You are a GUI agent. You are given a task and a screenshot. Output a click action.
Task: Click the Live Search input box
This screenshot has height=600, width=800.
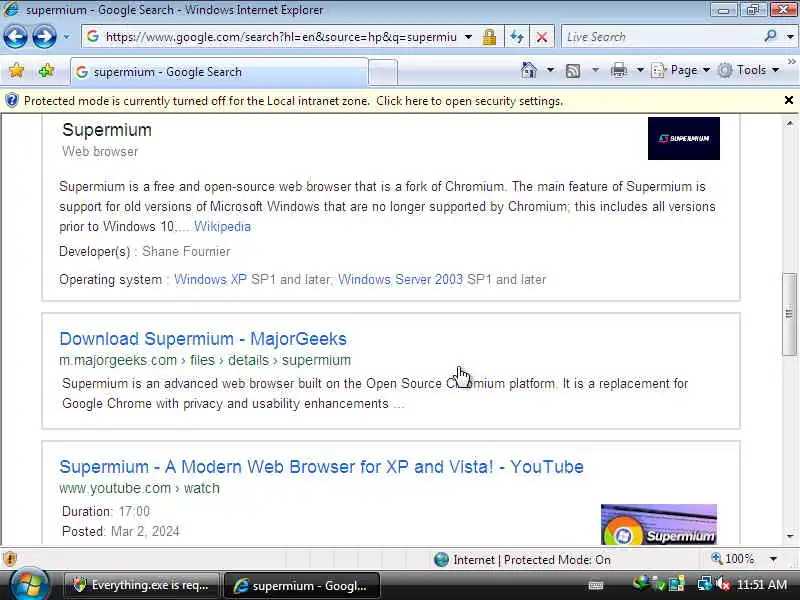662,37
